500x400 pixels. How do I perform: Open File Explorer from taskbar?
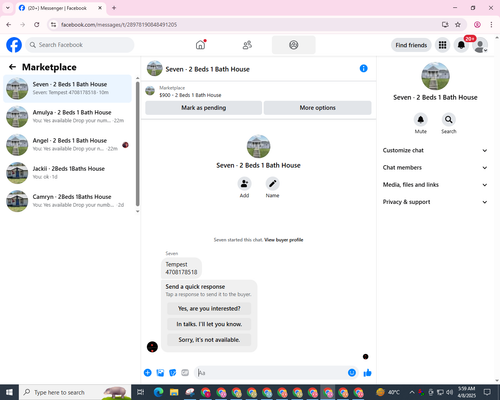[x=174, y=392]
